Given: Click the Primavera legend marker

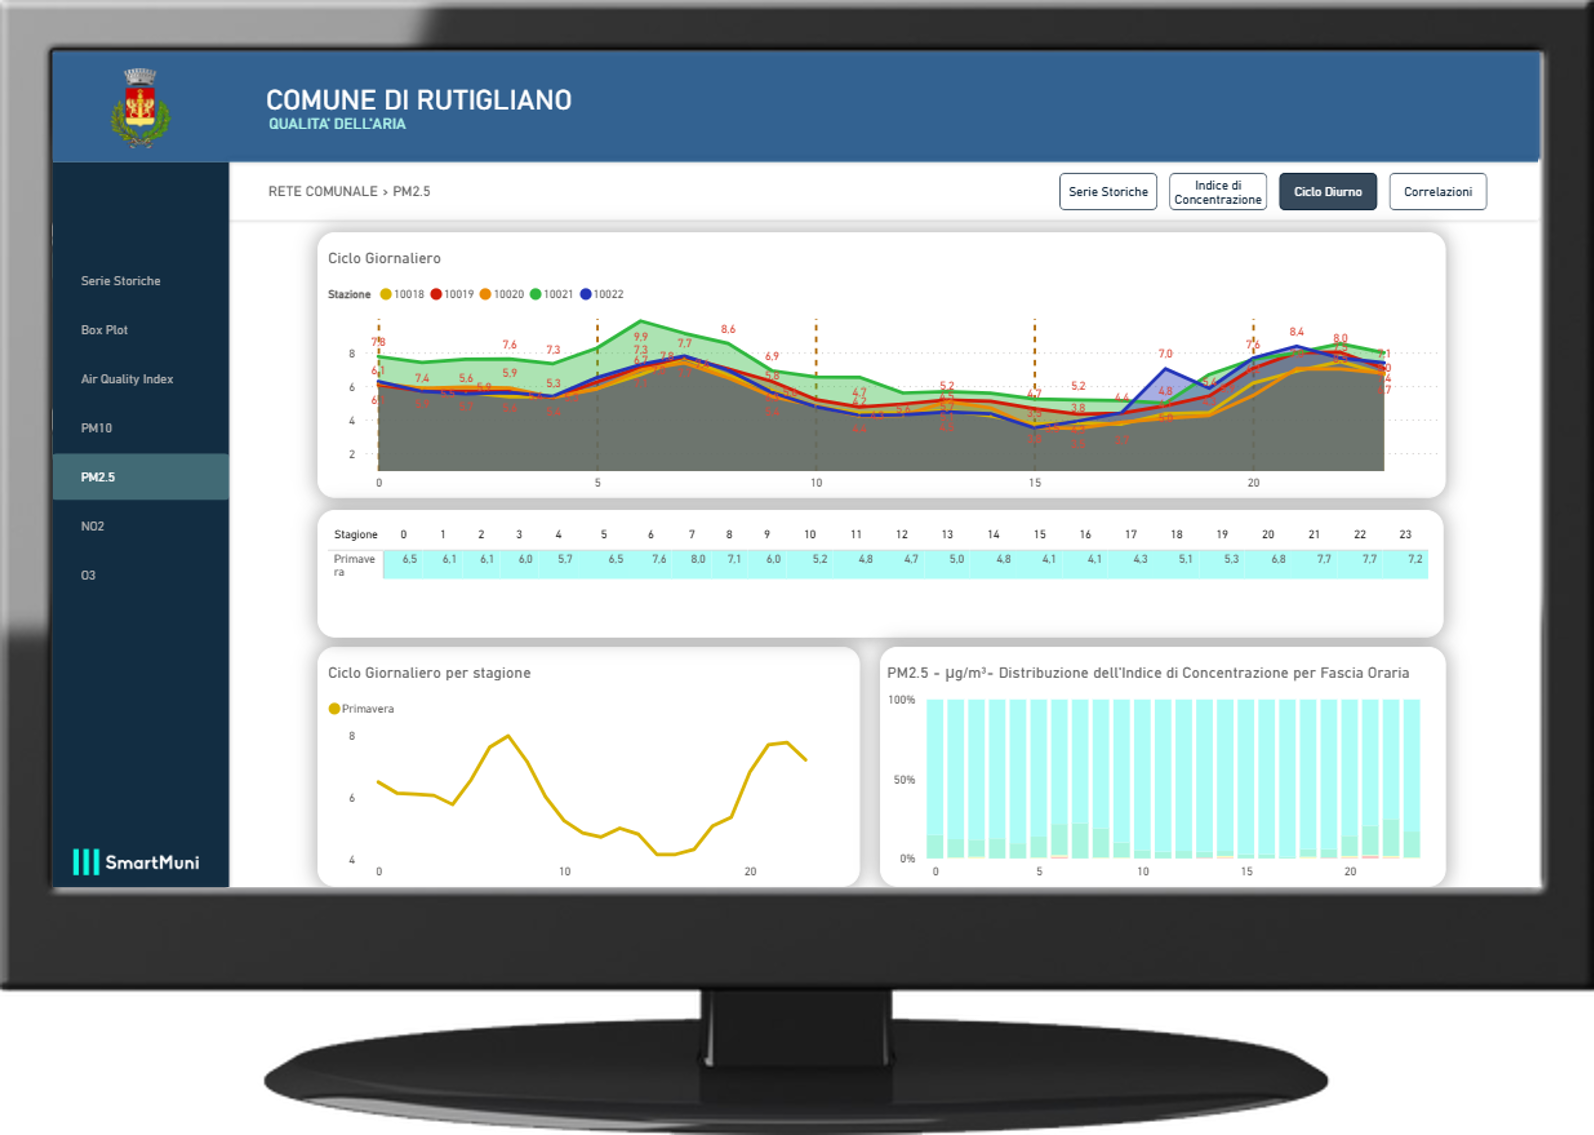Looking at the screenshot, I should coord(334,709).
